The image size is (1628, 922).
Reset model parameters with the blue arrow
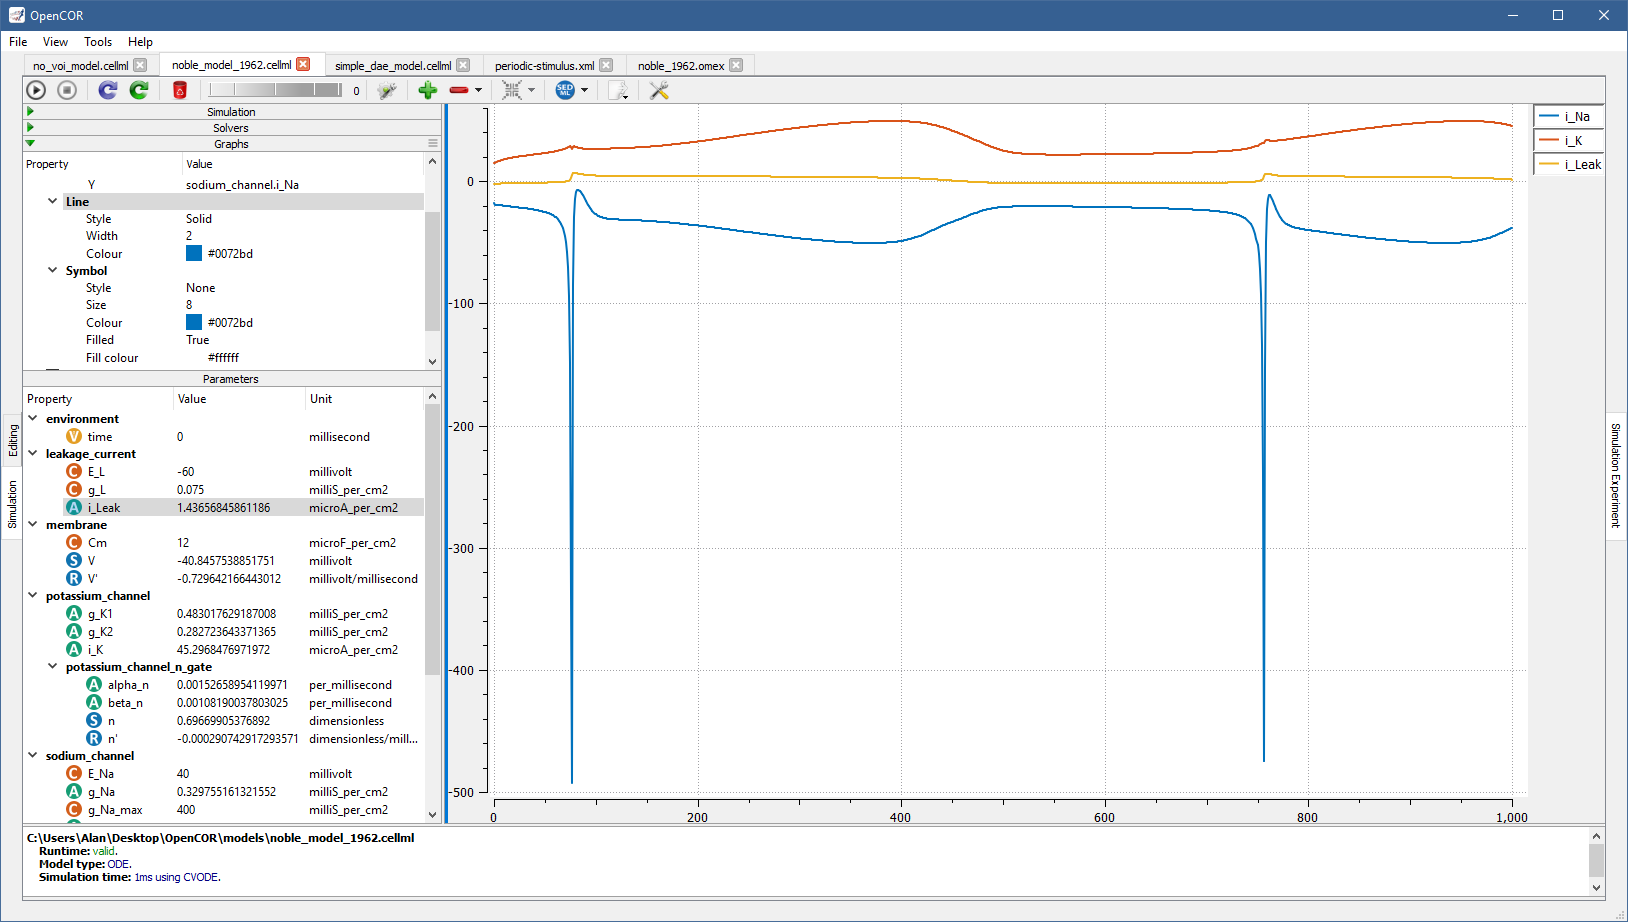tap(108, 90)
